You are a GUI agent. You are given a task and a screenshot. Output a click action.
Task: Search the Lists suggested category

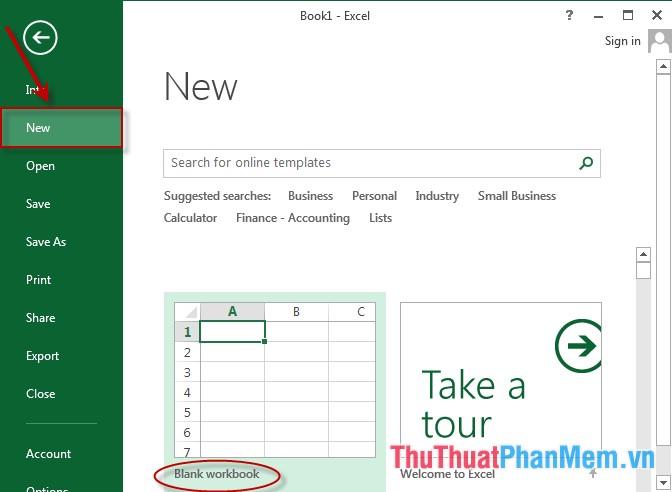(x=380, y=218)
